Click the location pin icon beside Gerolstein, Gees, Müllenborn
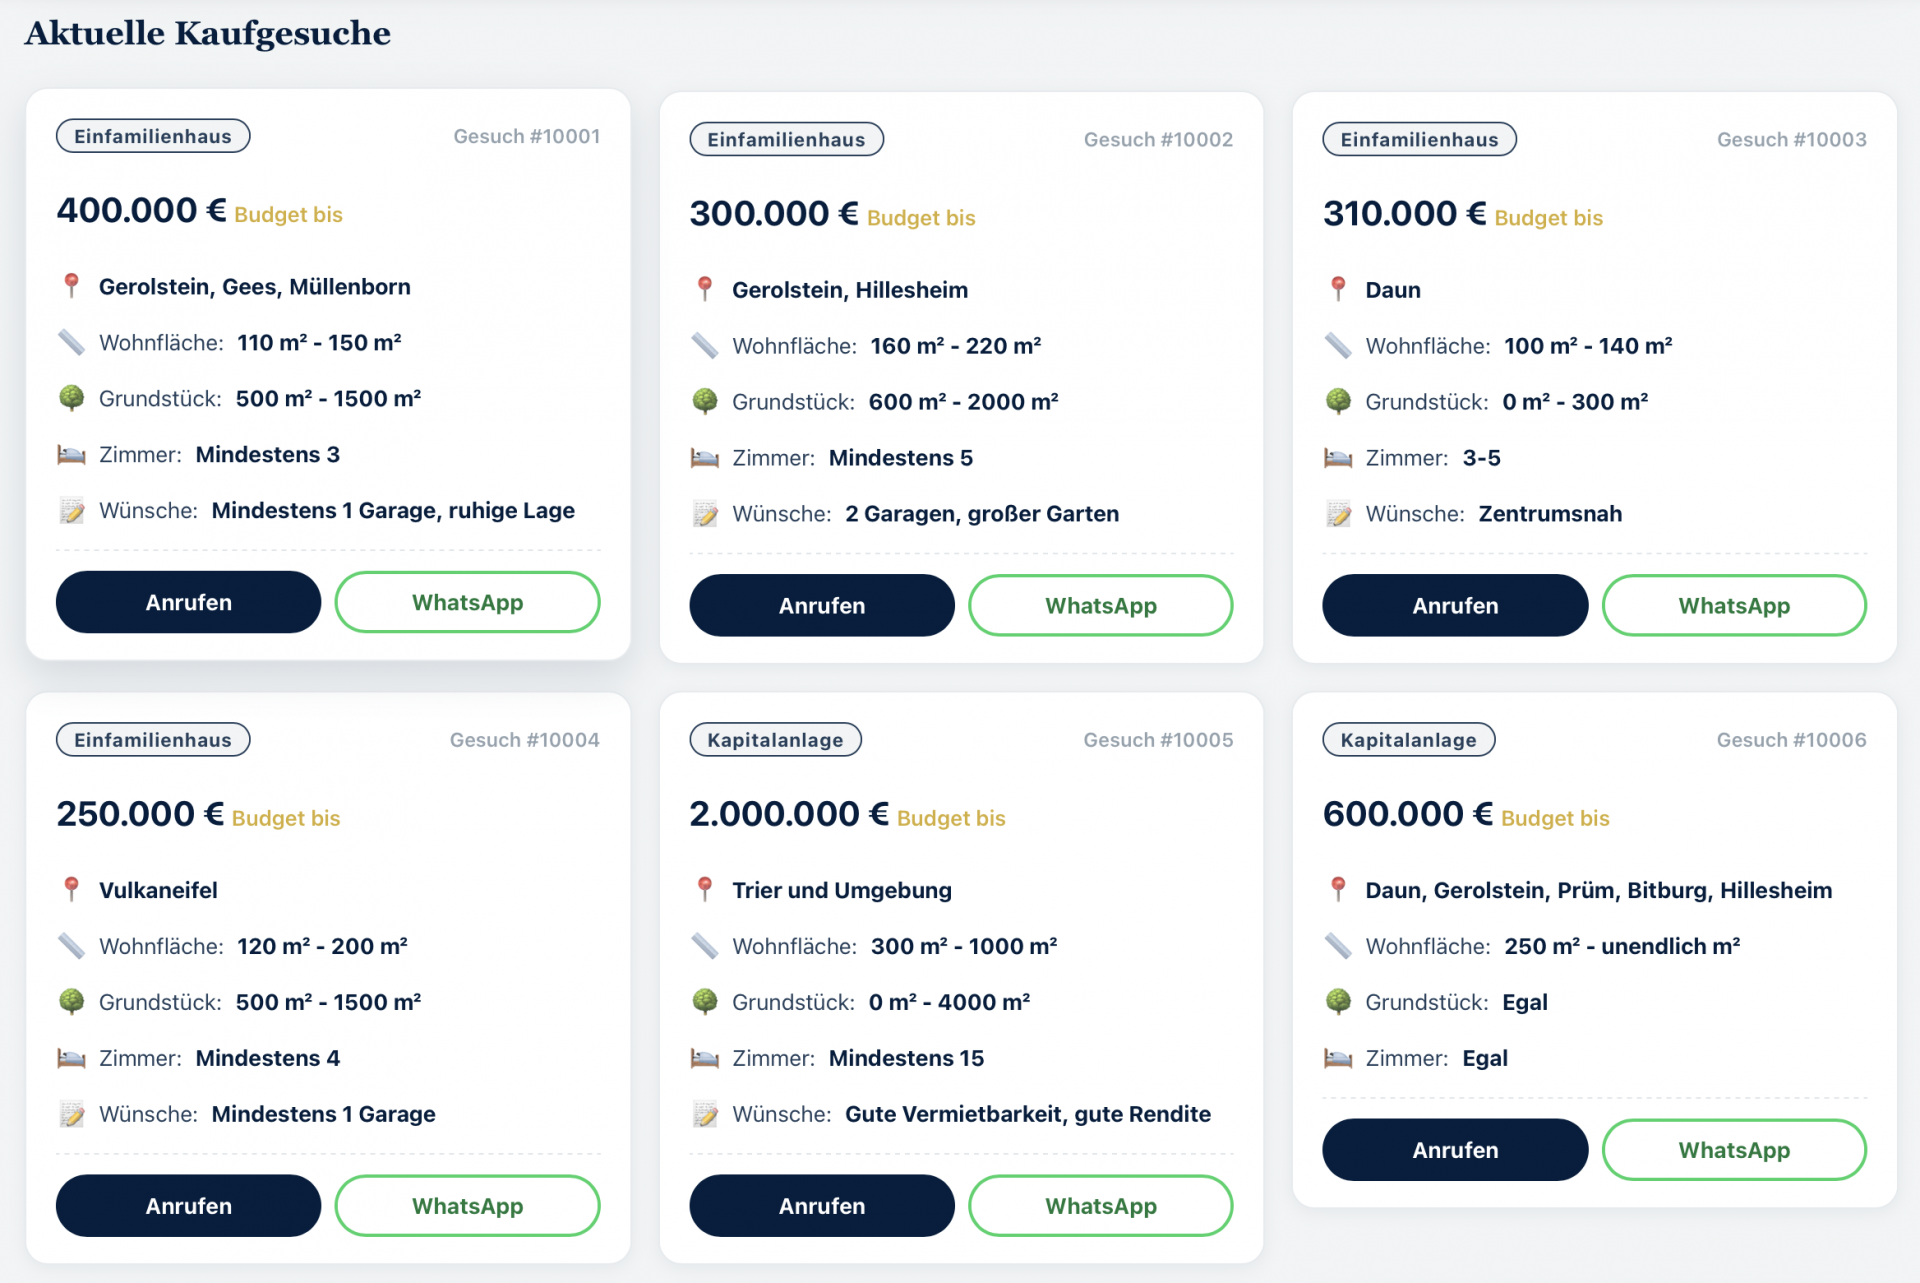This screenshot has height=1283, width=1920. coord(71,286)
